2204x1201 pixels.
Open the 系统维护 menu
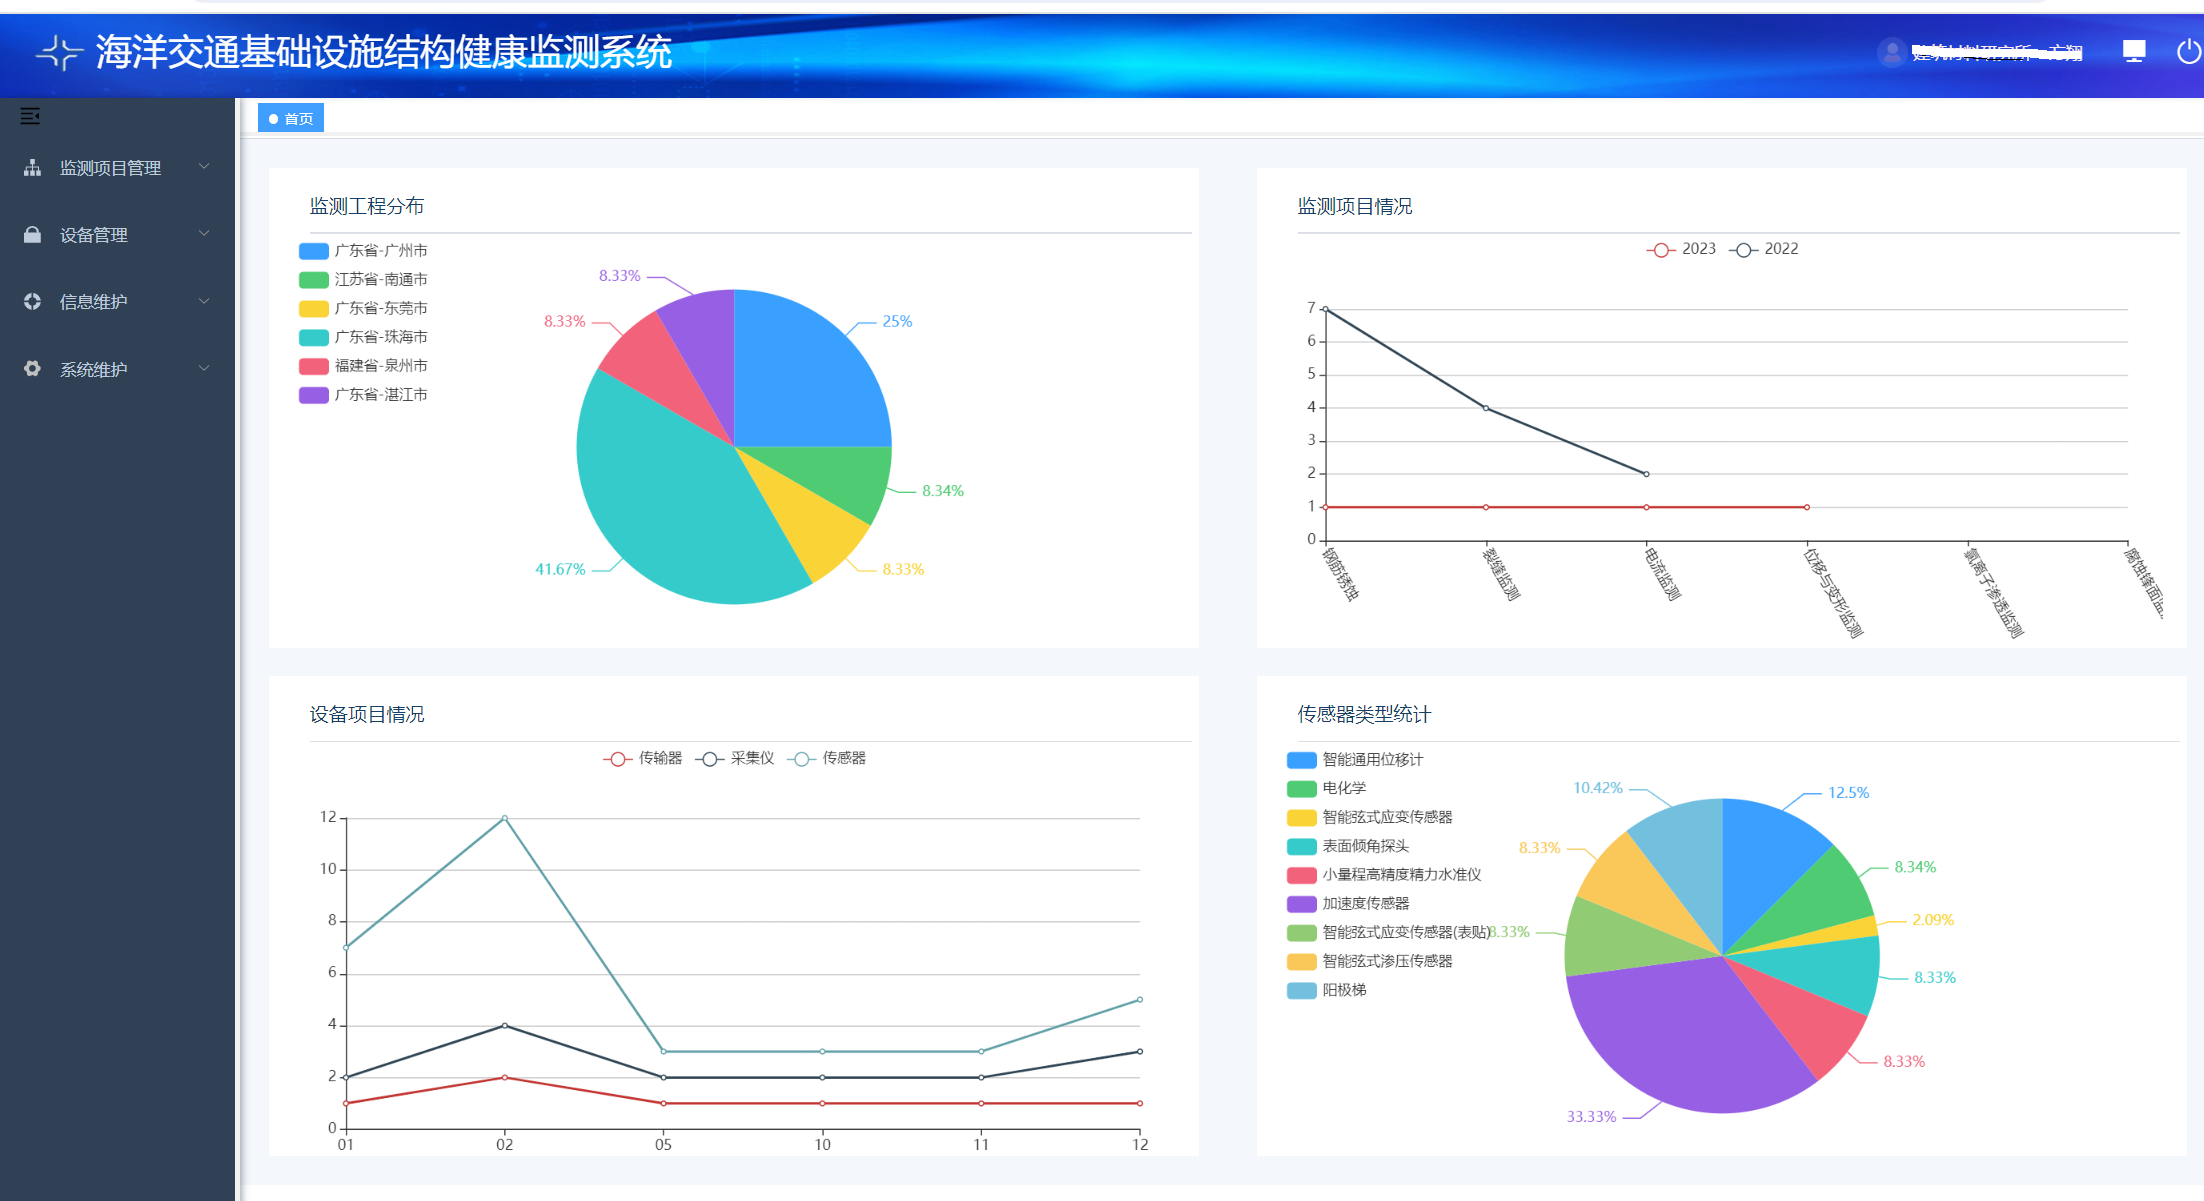(x=118, y=369)
